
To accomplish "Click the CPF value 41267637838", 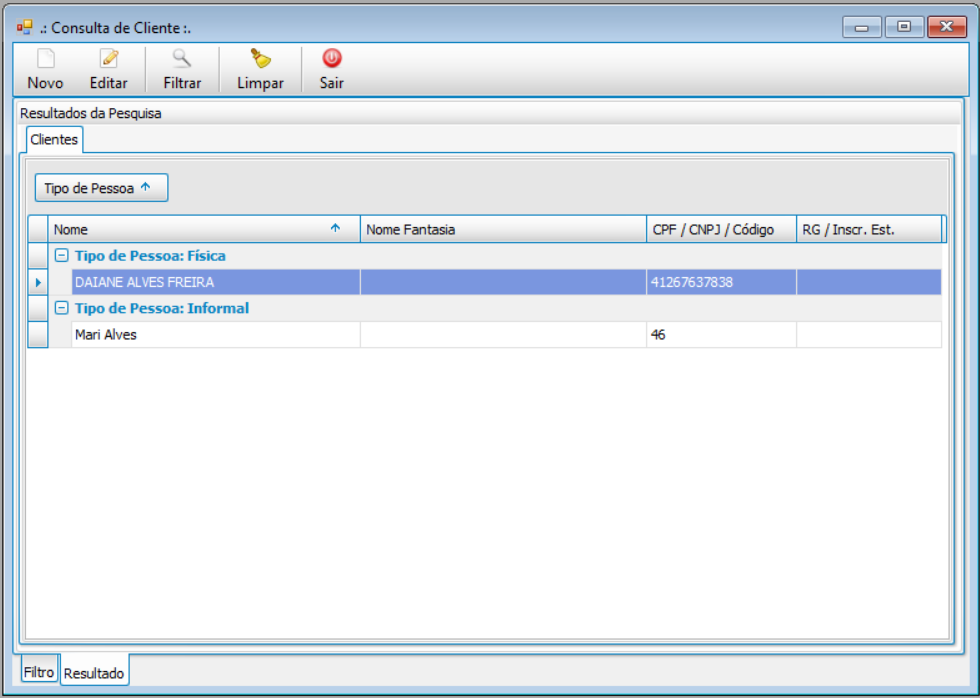I will click(x=691, y=282).
